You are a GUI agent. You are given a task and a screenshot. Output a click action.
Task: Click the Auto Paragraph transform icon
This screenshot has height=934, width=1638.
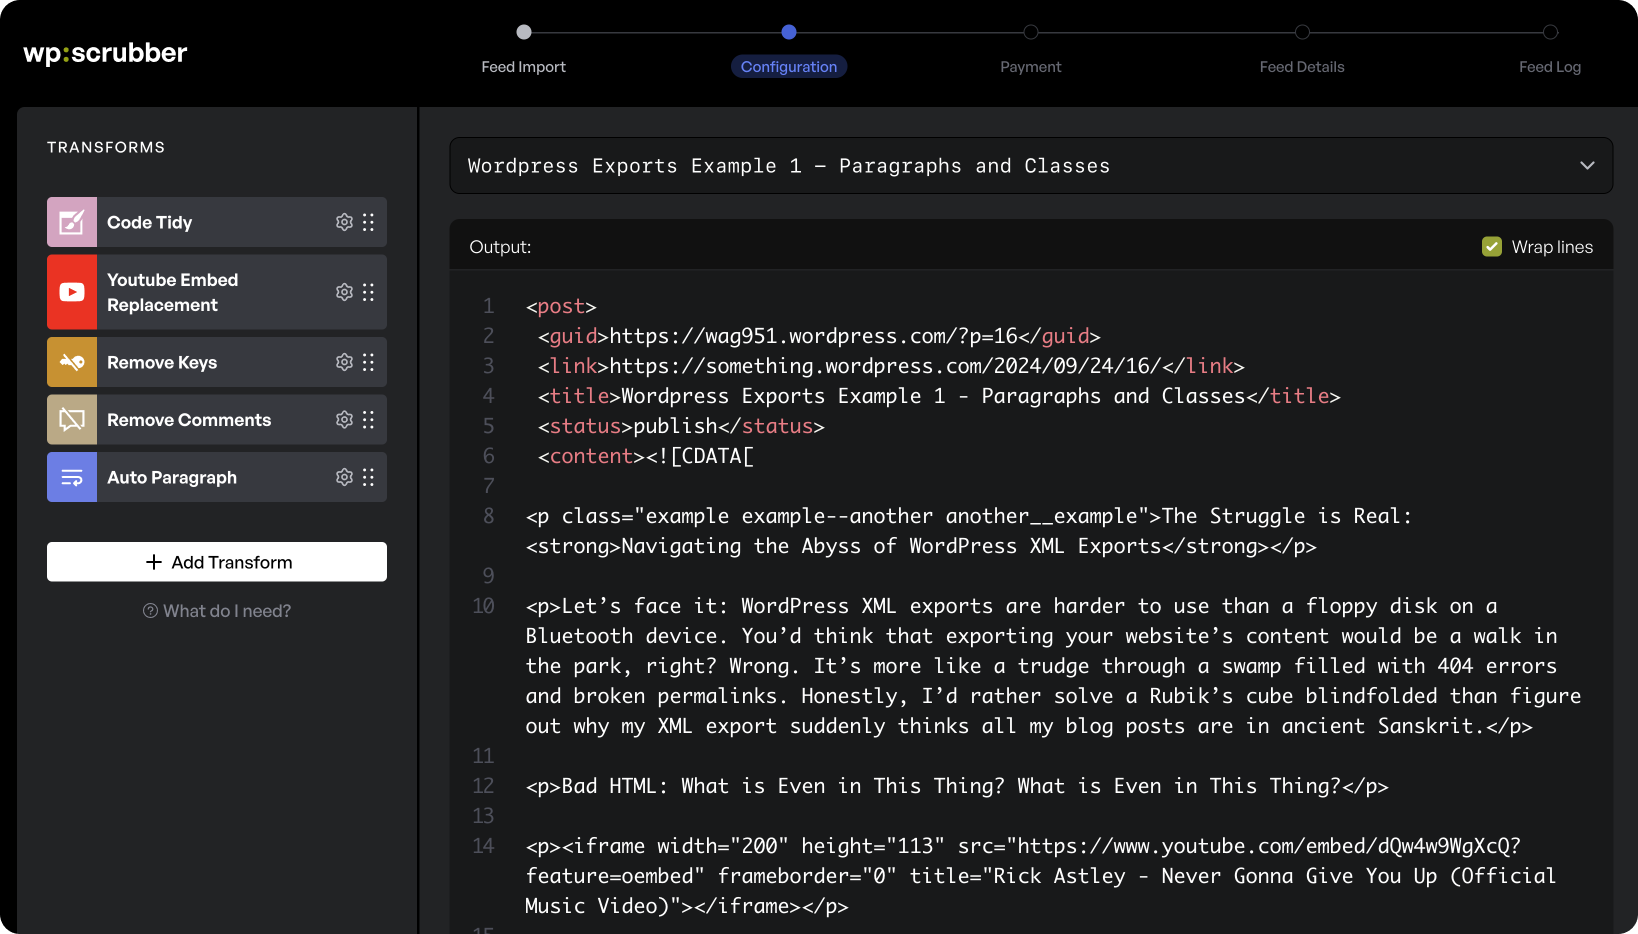[72, 477]
